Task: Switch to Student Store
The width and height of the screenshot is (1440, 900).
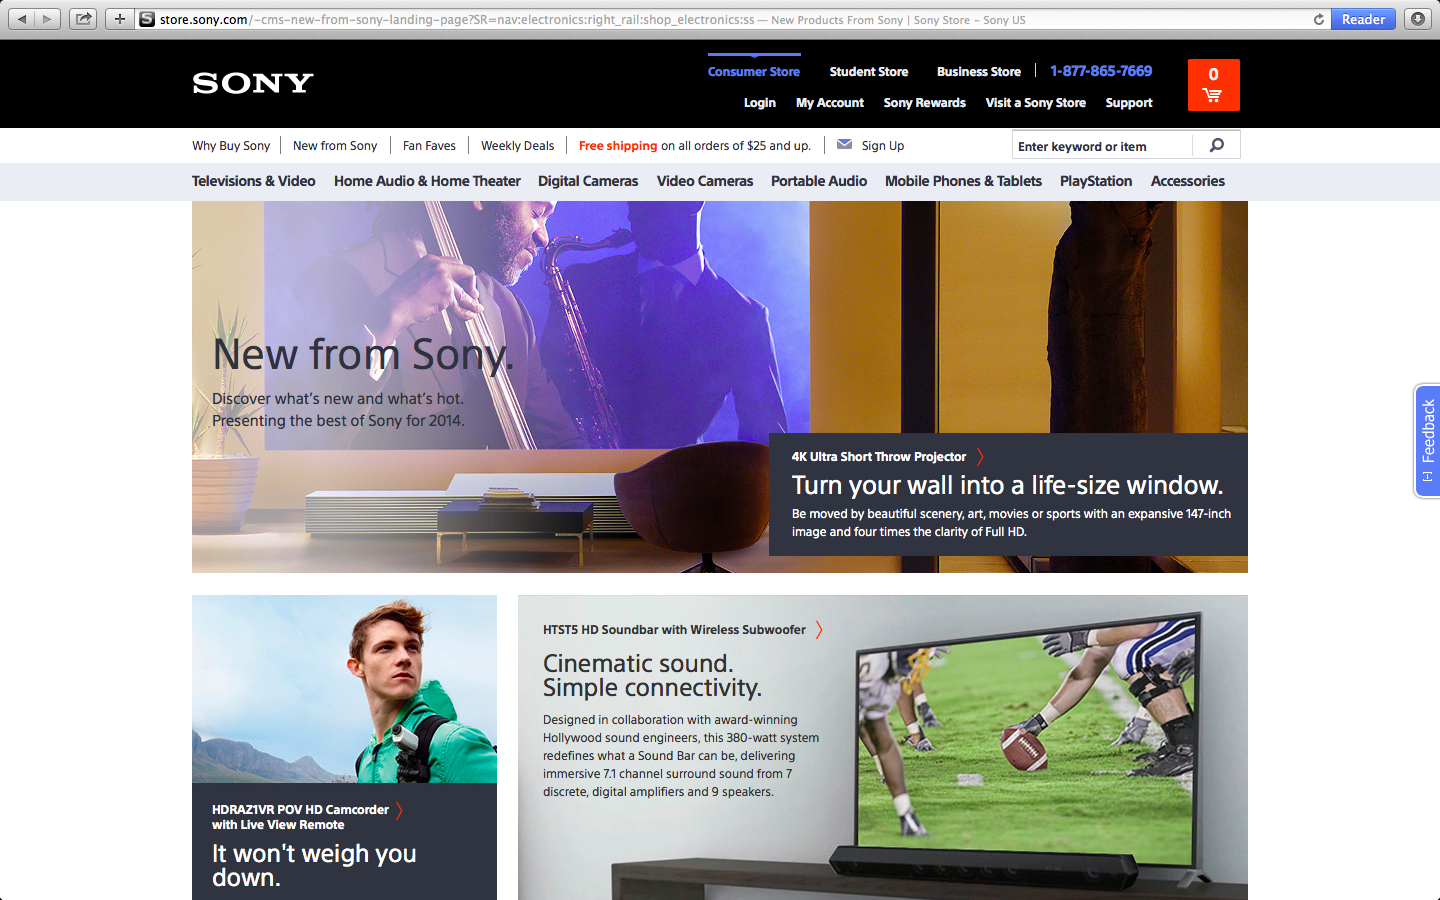Action: point(869,71)
